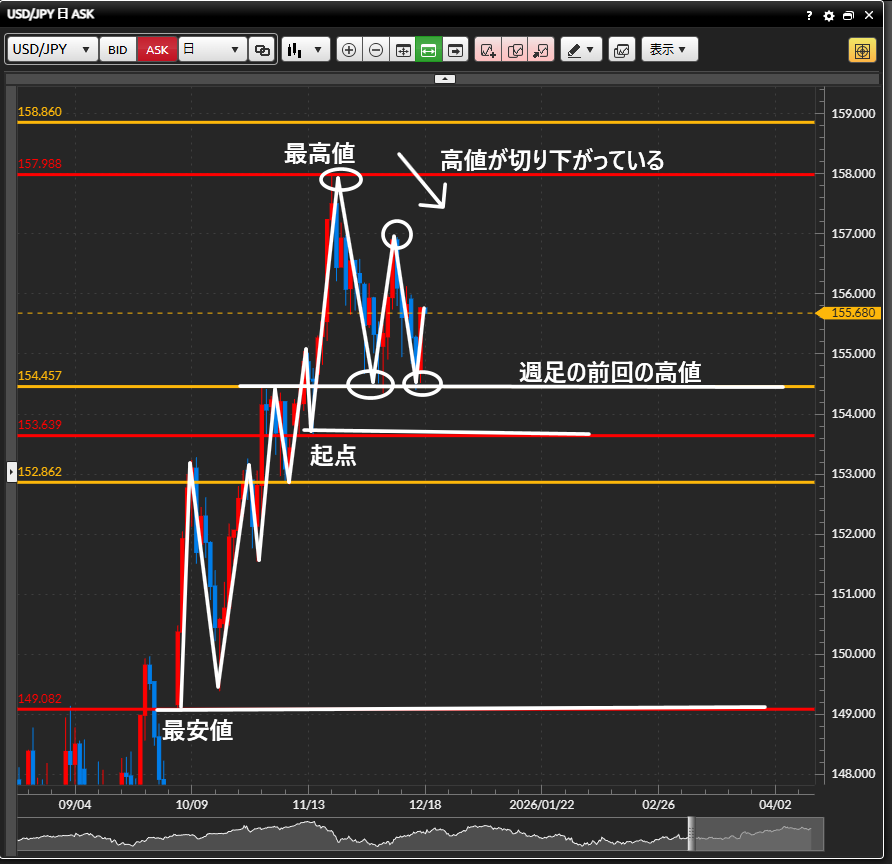Select the red ASK price toggle
This screenshot has width=892, height=864.
(157, 50)
